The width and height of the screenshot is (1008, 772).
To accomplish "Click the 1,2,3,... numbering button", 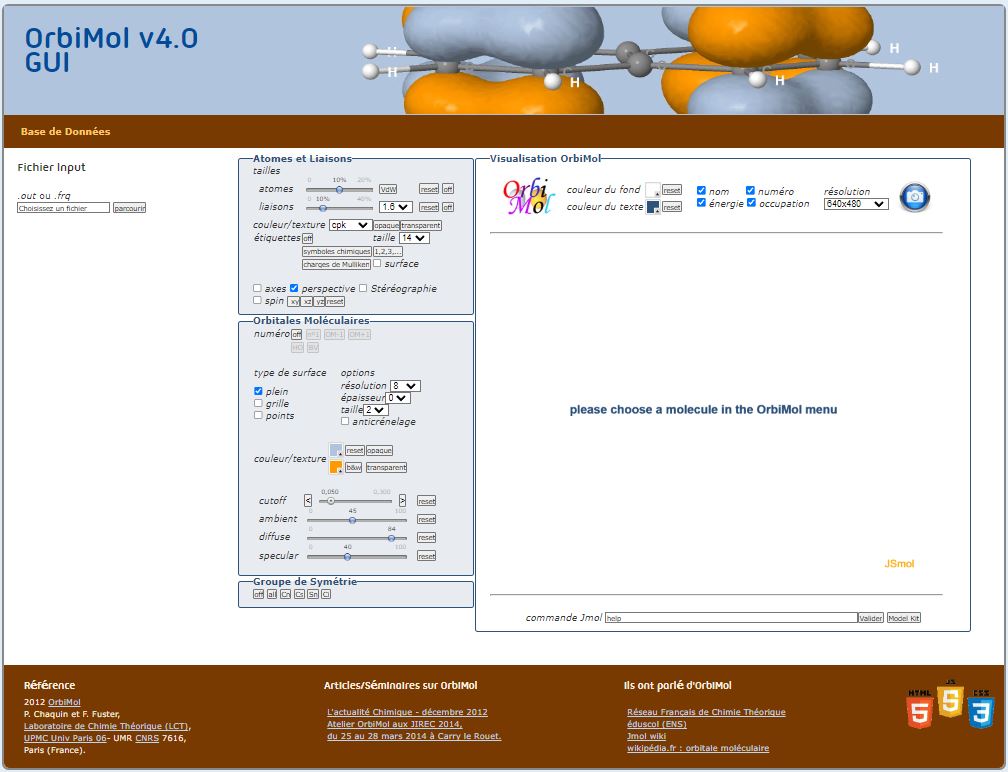I will click(388, 251).
